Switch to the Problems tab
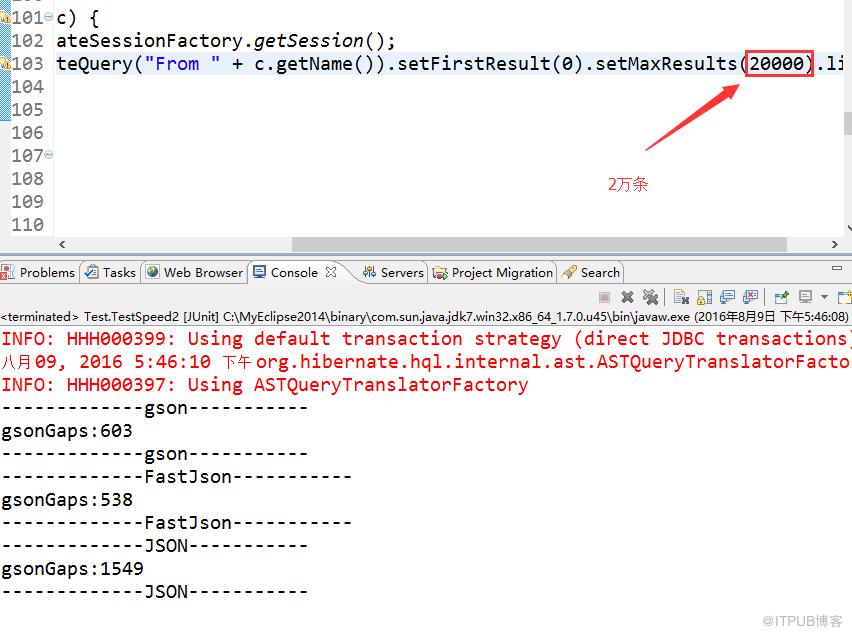Image resolution: width=852 pixels, height=636 pixels. click(x=38, y=272)
